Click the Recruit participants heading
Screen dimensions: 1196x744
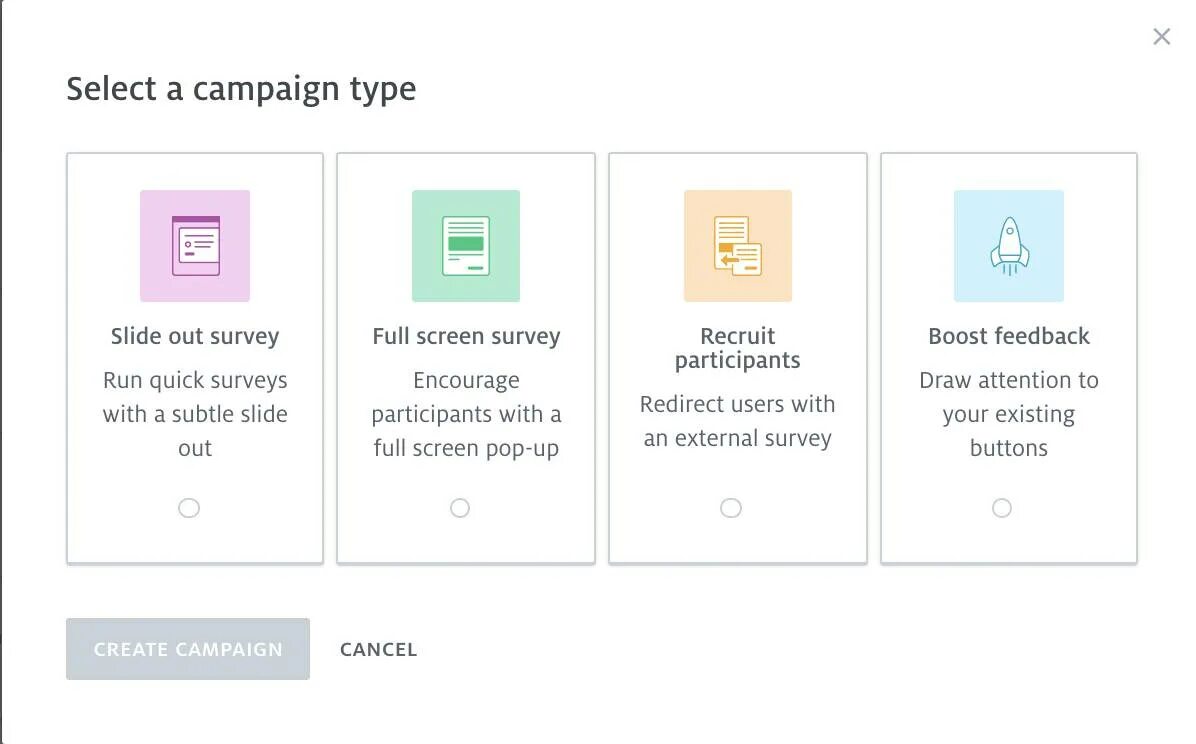pos(738,348)
